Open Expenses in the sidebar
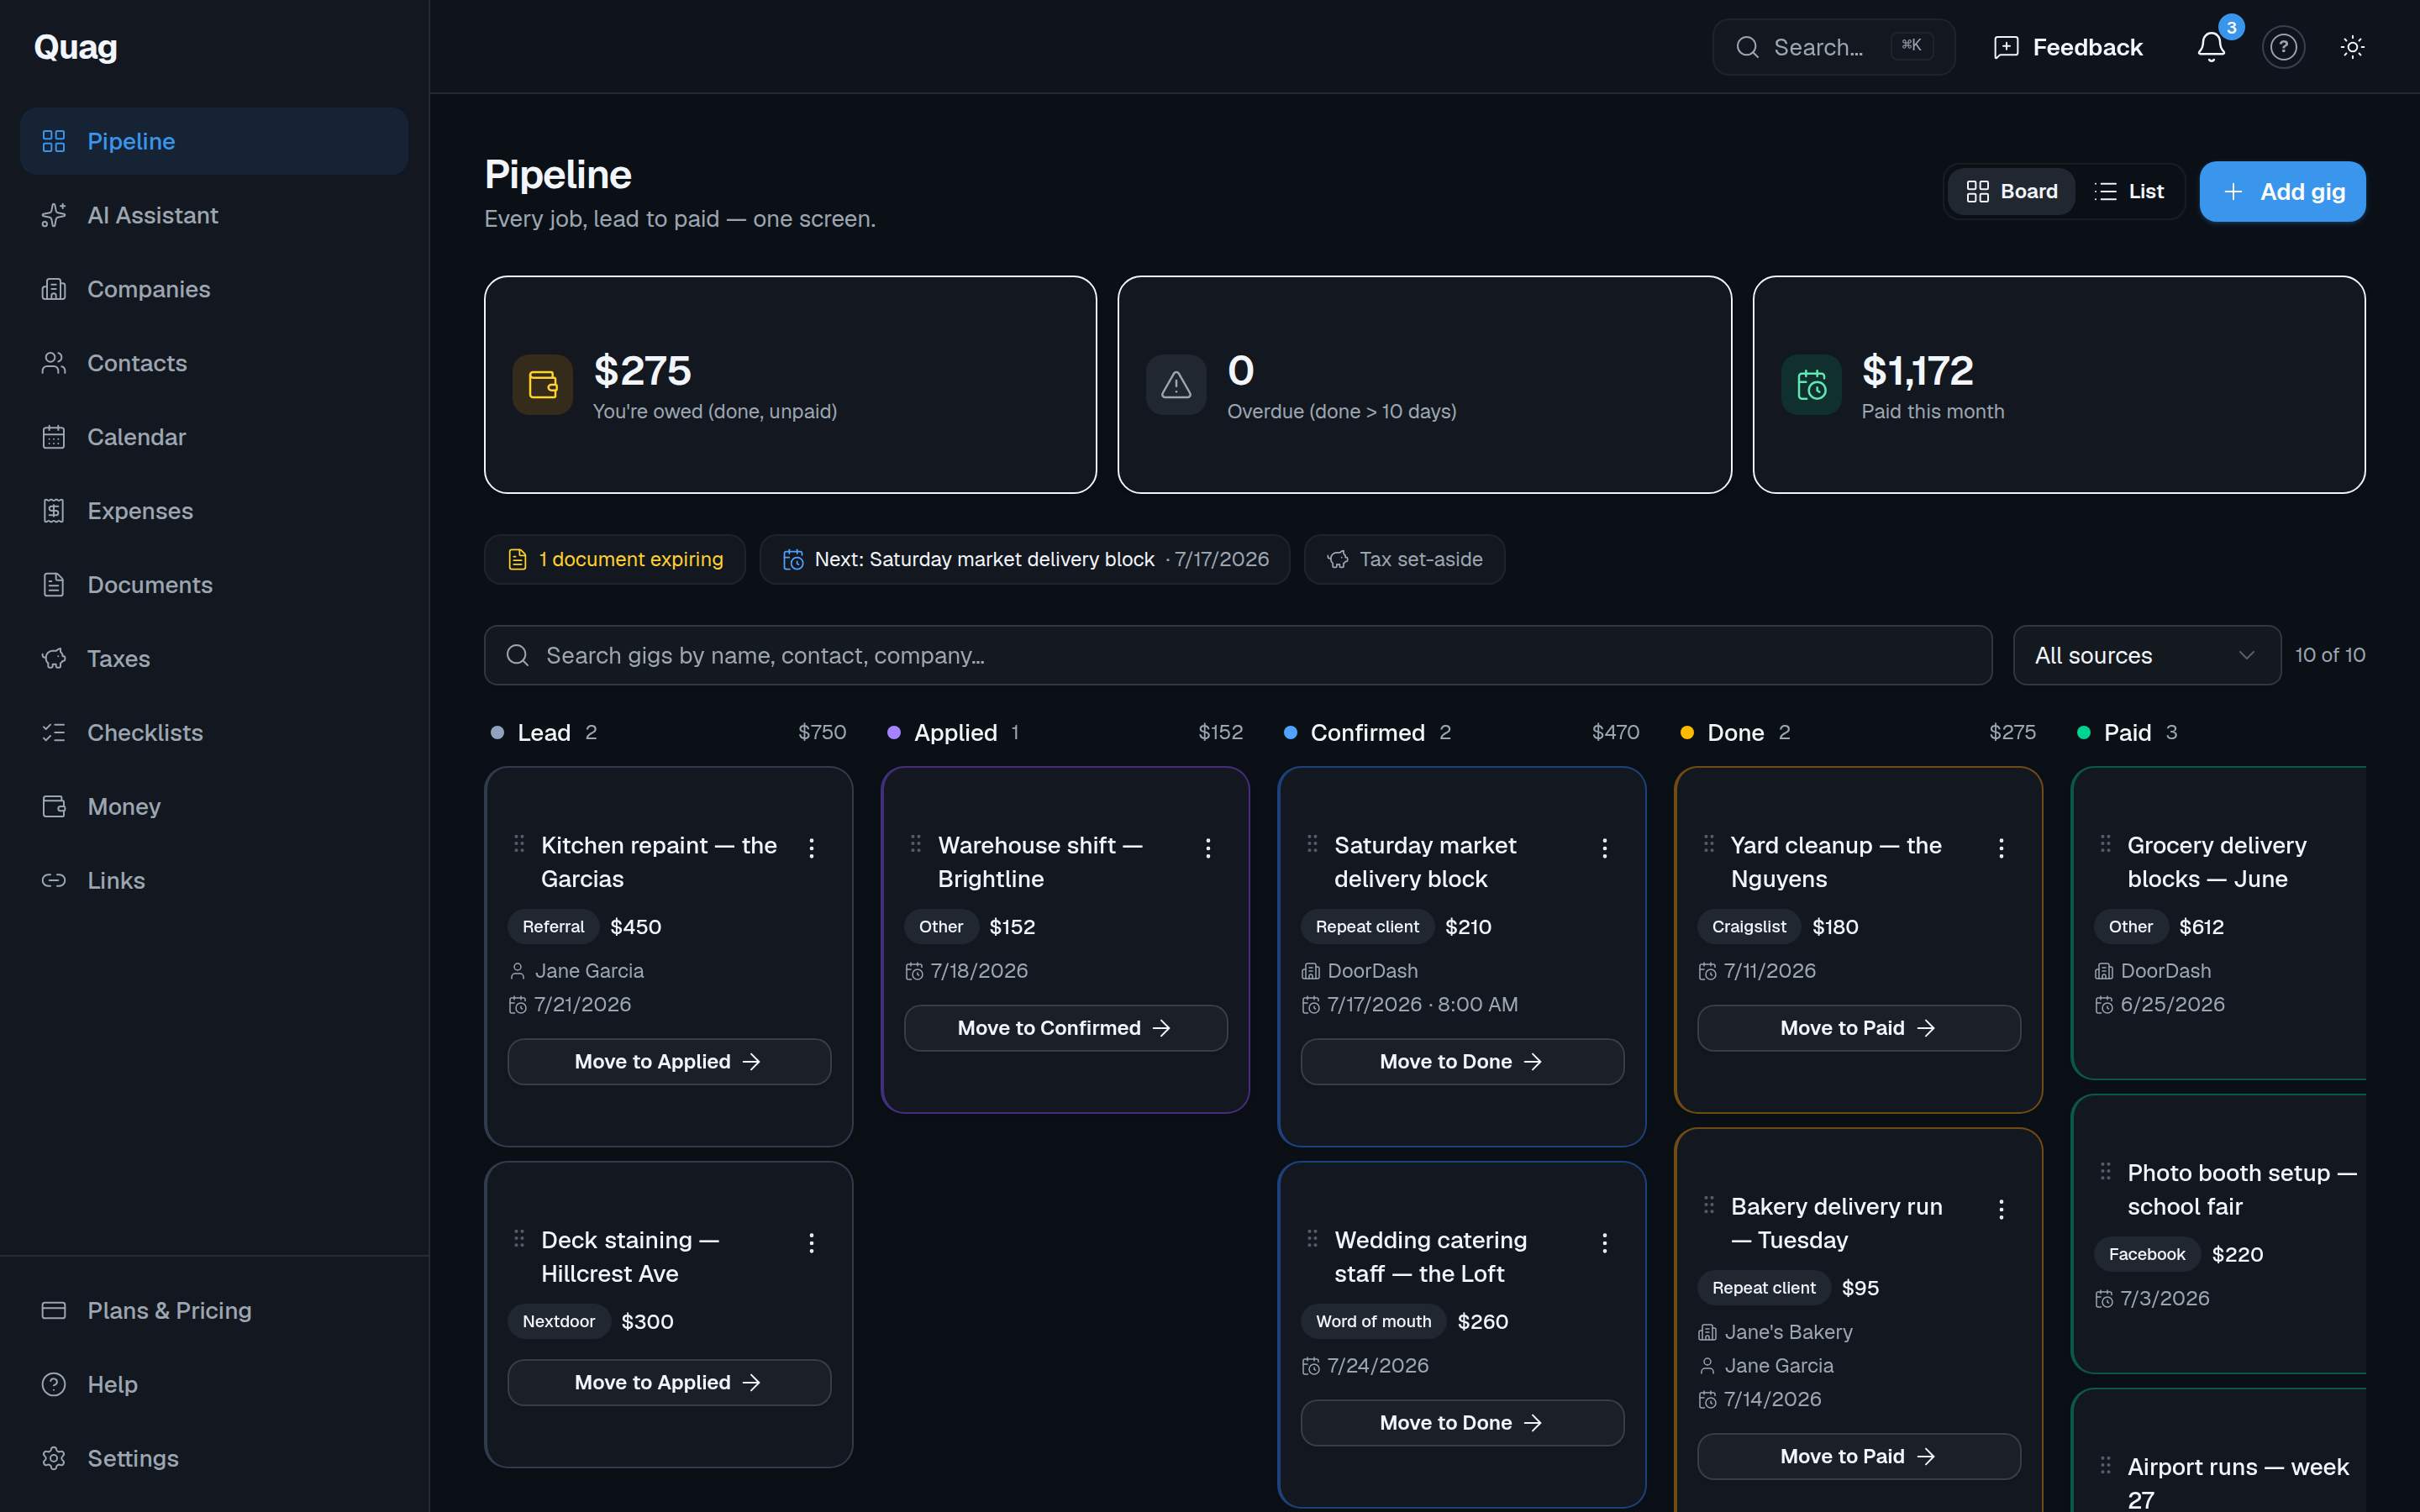The width and height of the screenshot is (2420, 1512). [214, 511]
